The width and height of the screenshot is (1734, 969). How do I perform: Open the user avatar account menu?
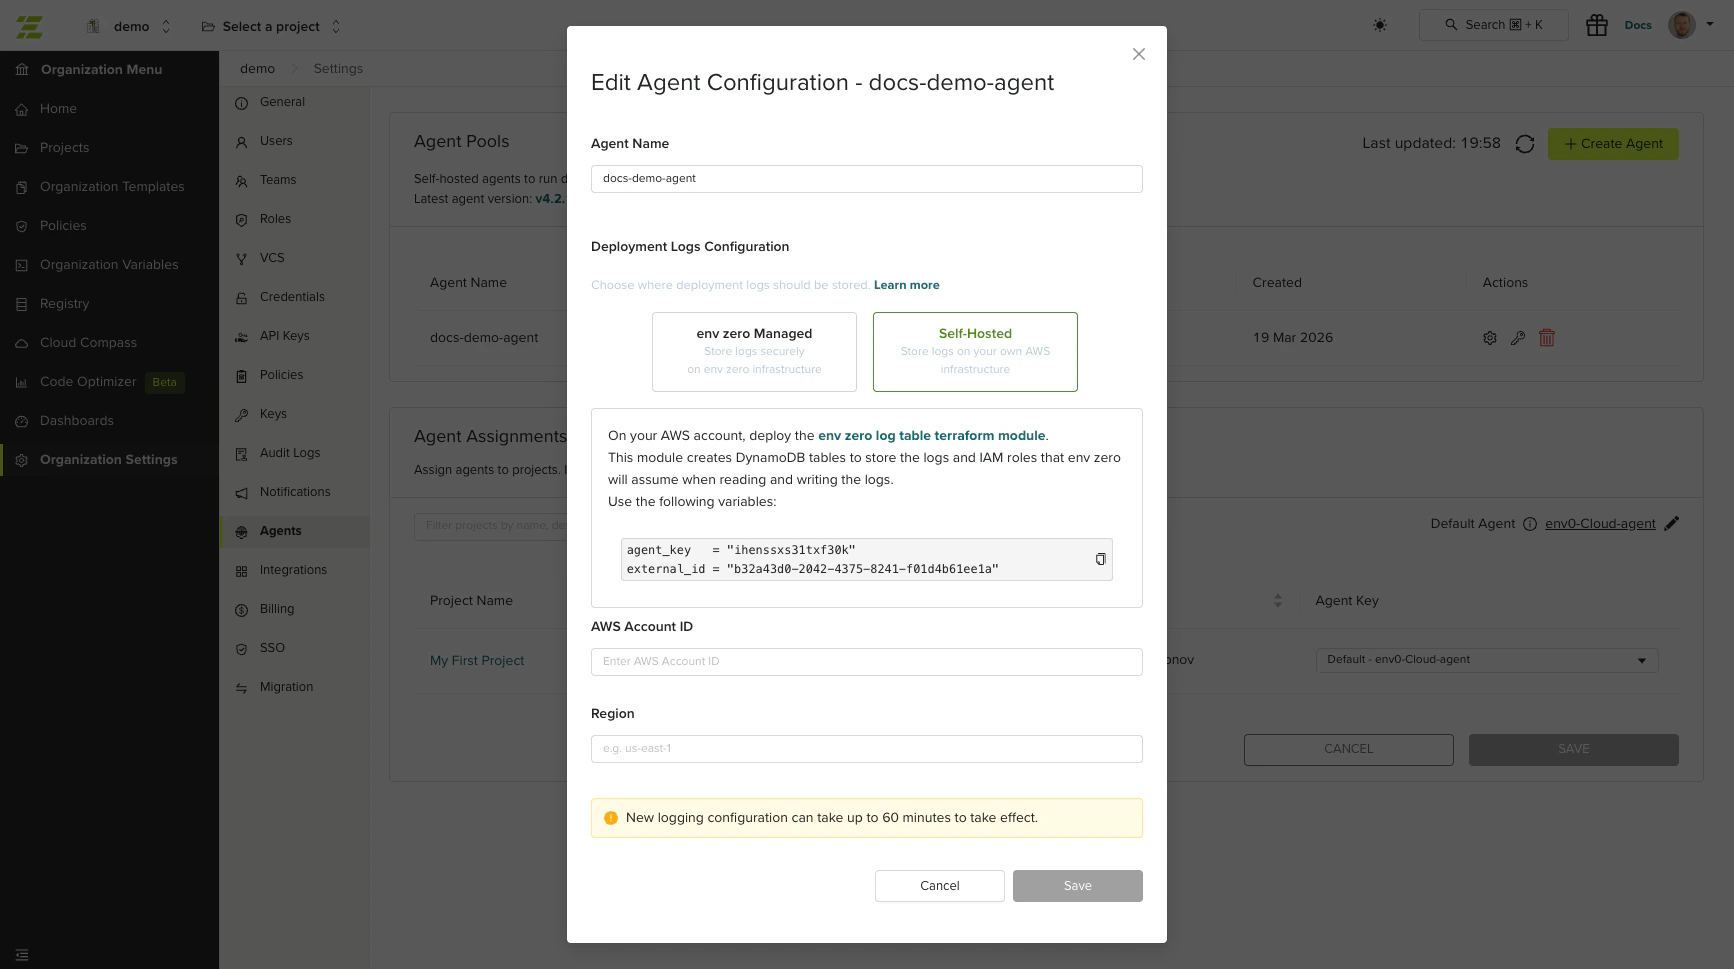click(x=1681, y=25)
